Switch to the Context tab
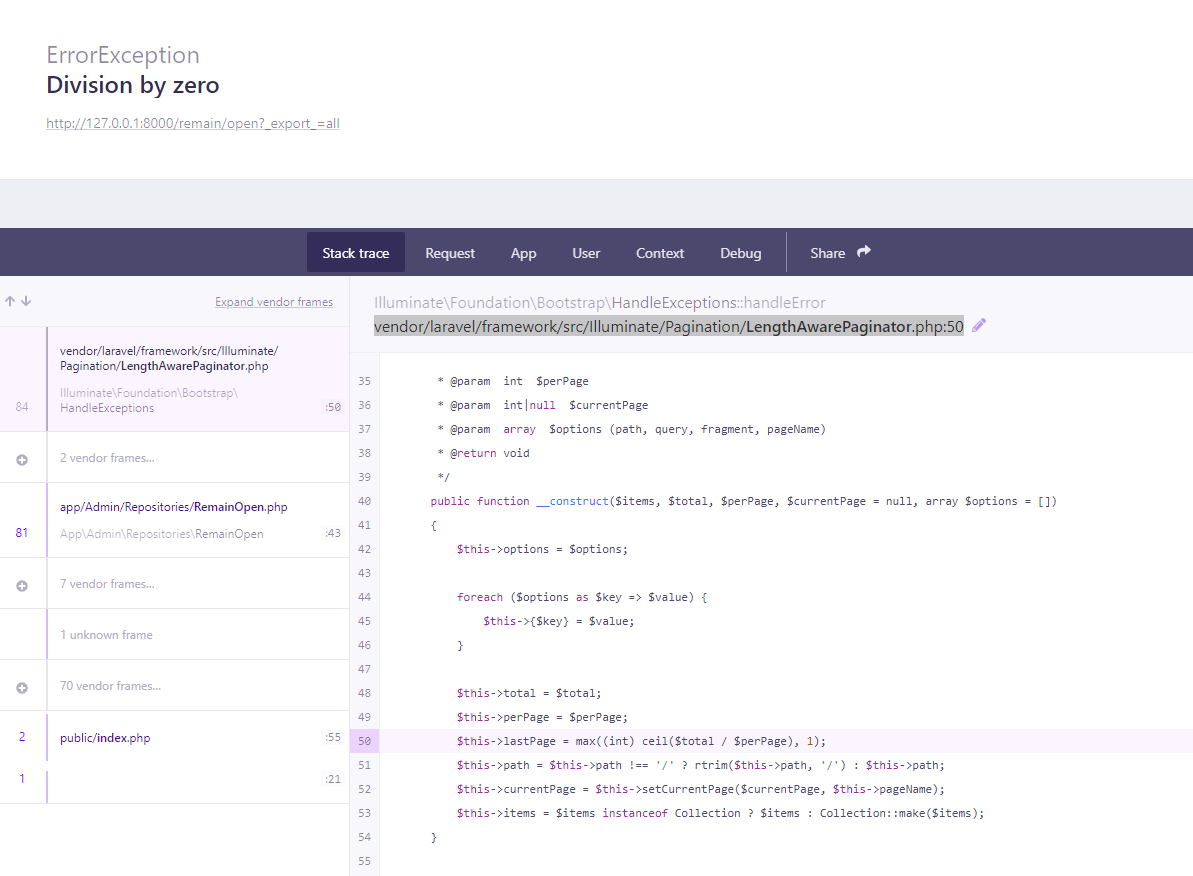This screenshot has height=876, width=1193. point(660,253)
